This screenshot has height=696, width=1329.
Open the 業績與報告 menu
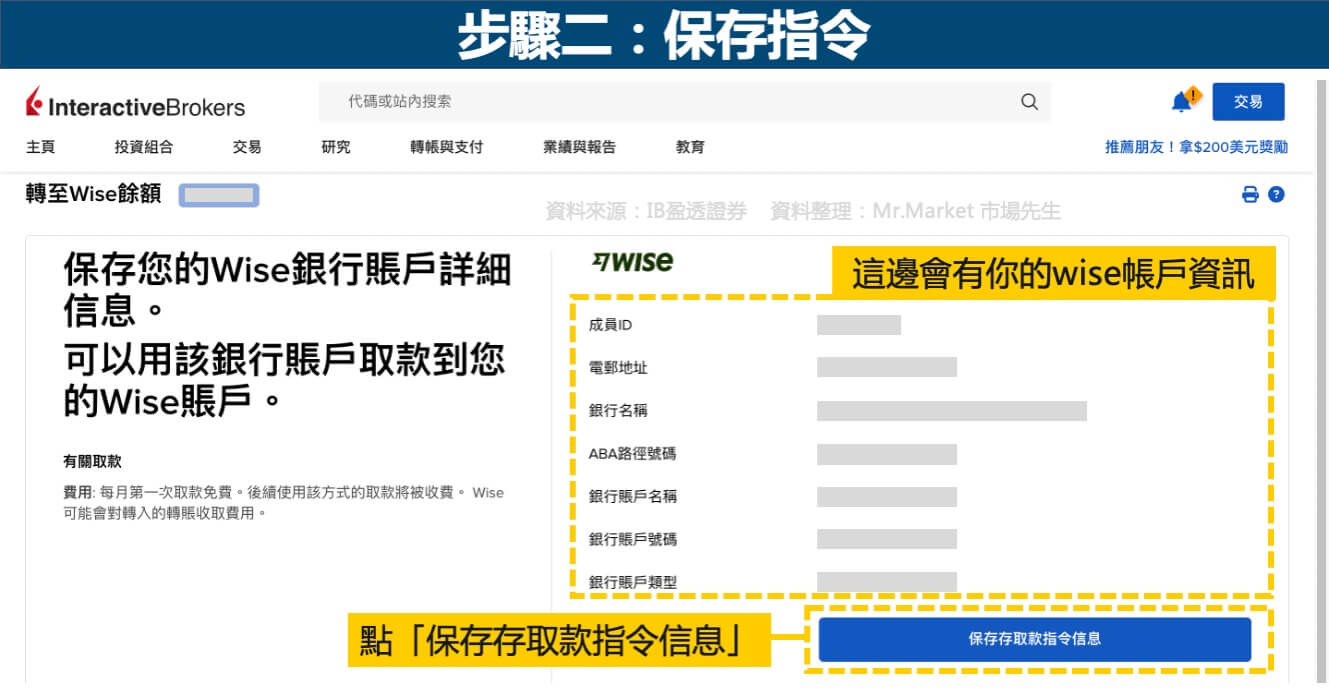click(580, 147)
